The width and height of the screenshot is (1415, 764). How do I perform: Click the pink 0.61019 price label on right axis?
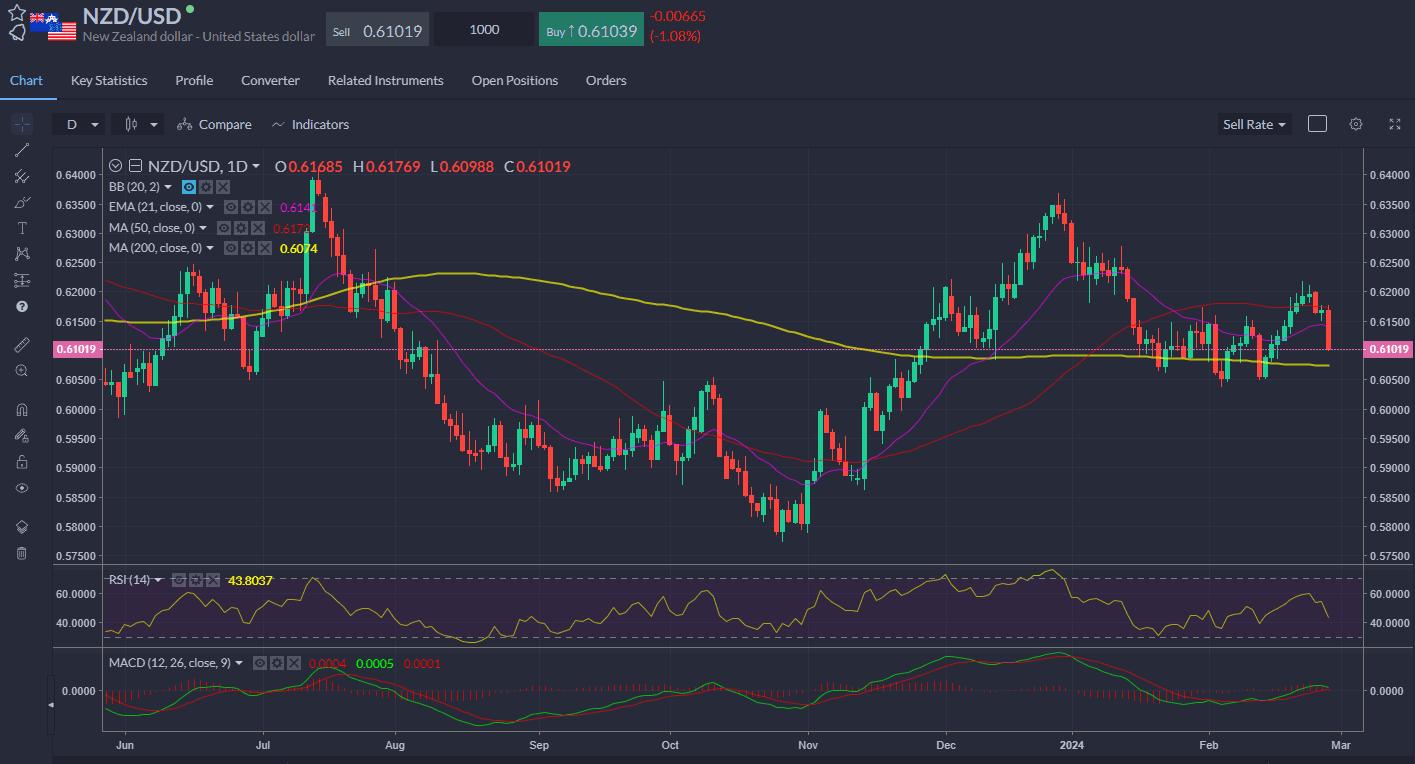[1387, 349]
